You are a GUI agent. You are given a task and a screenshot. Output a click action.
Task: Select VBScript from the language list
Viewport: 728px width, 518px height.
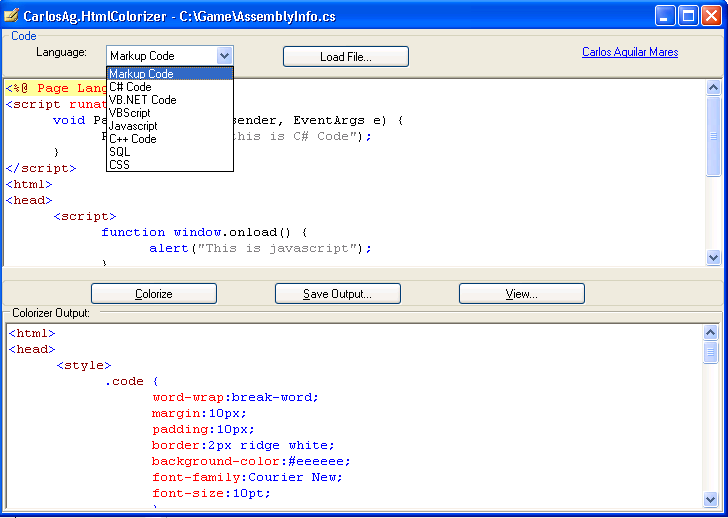click(x=170, y=113)
